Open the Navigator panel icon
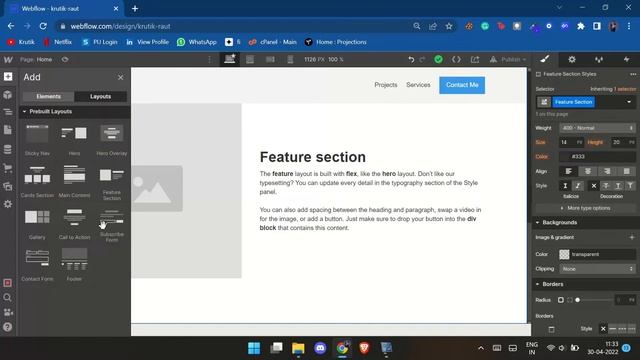Screen dimensions: 640x360 [8, 112]
